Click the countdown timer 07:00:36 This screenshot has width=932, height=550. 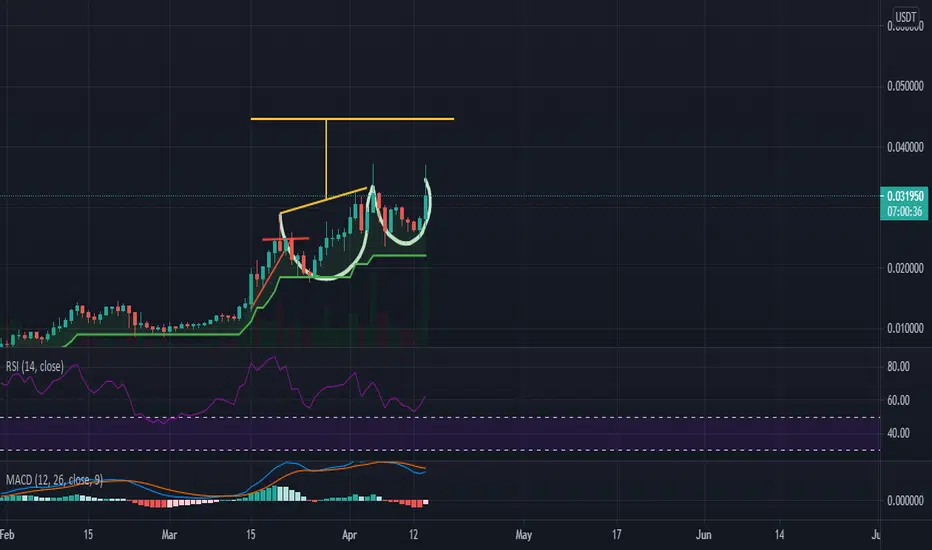[x=905, y=211]
